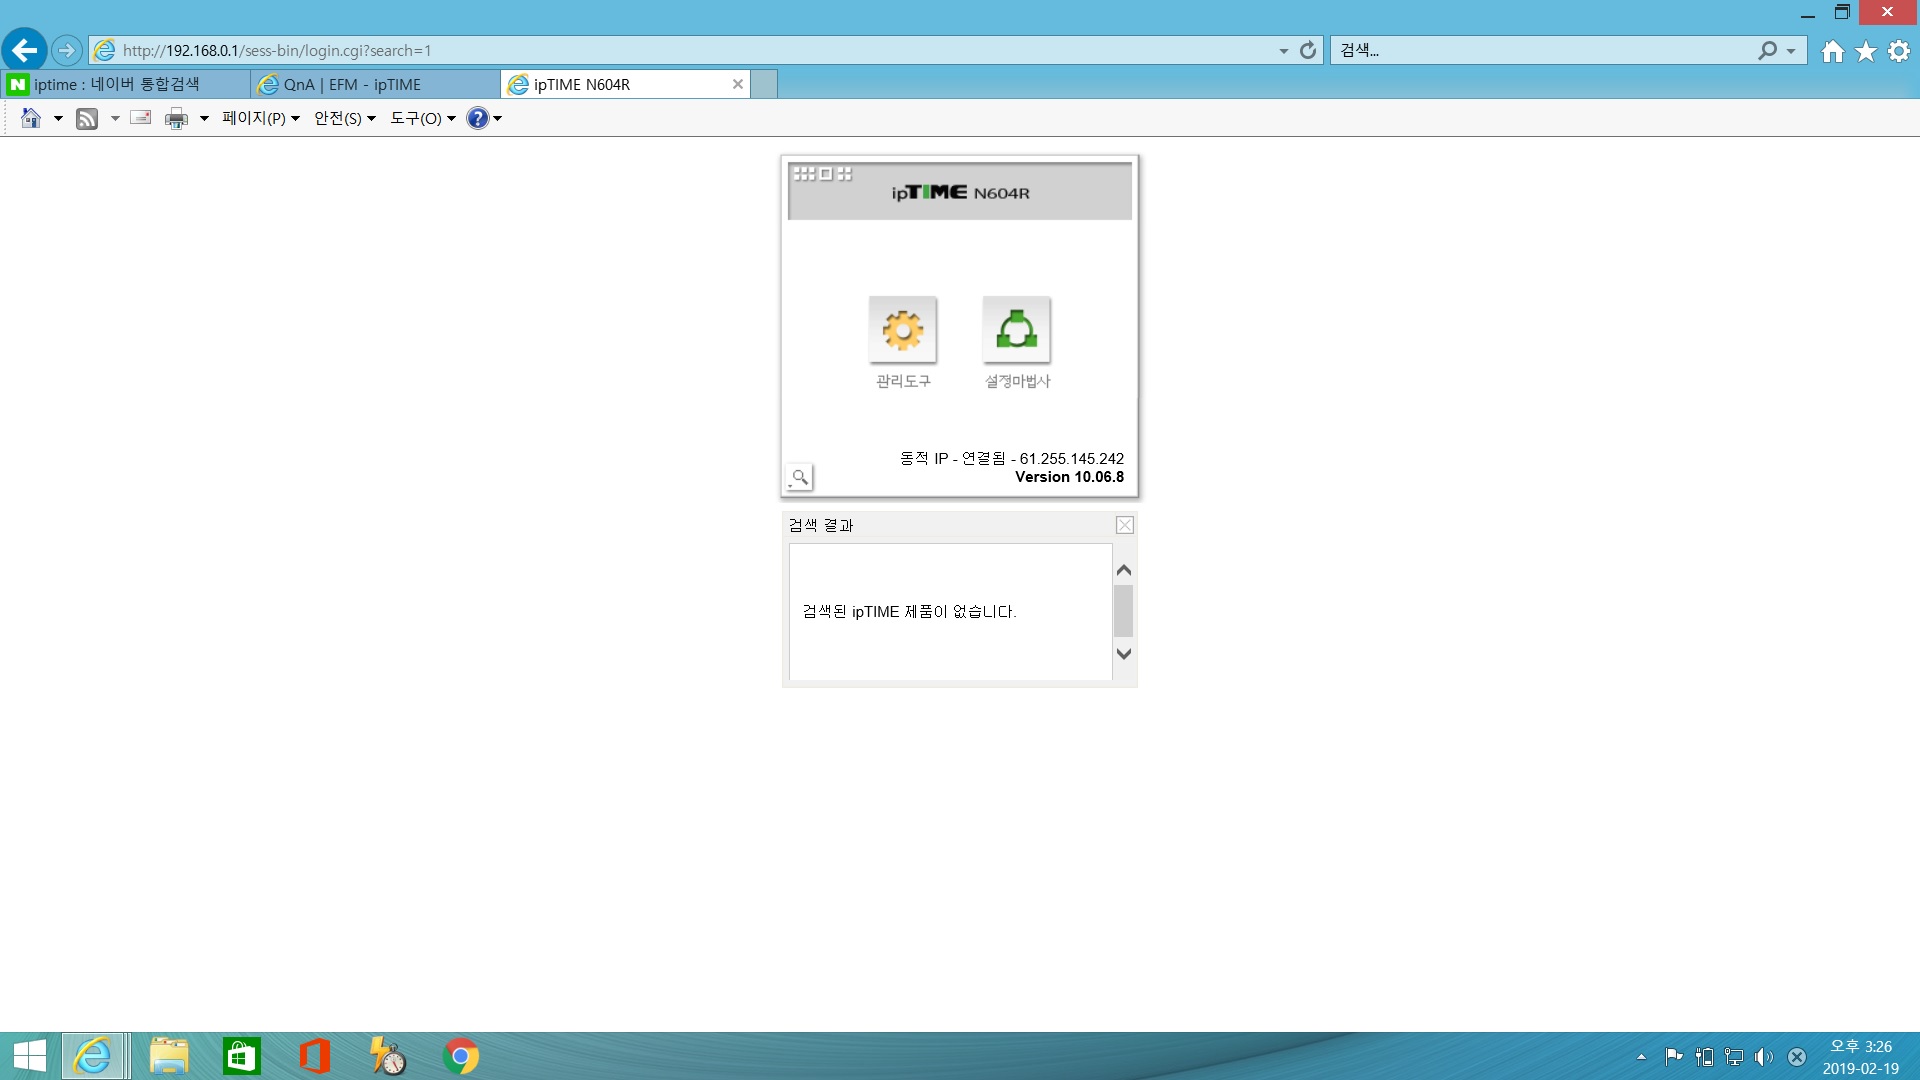Expand the search provider dropdown arrow
Screen dimensions: 1920x1080
(x=1791, y=51)
